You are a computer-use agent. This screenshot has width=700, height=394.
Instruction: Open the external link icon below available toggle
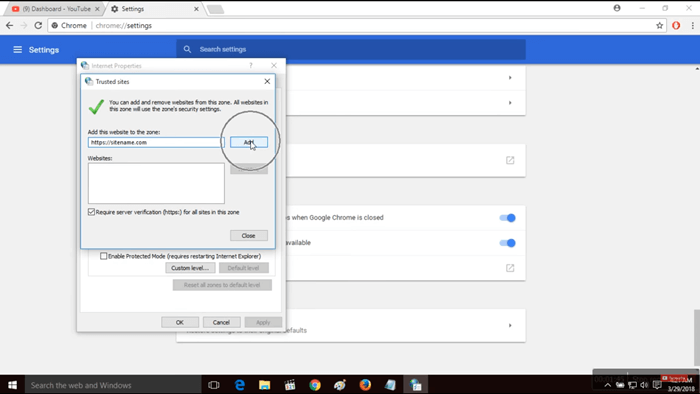(510, 268)
